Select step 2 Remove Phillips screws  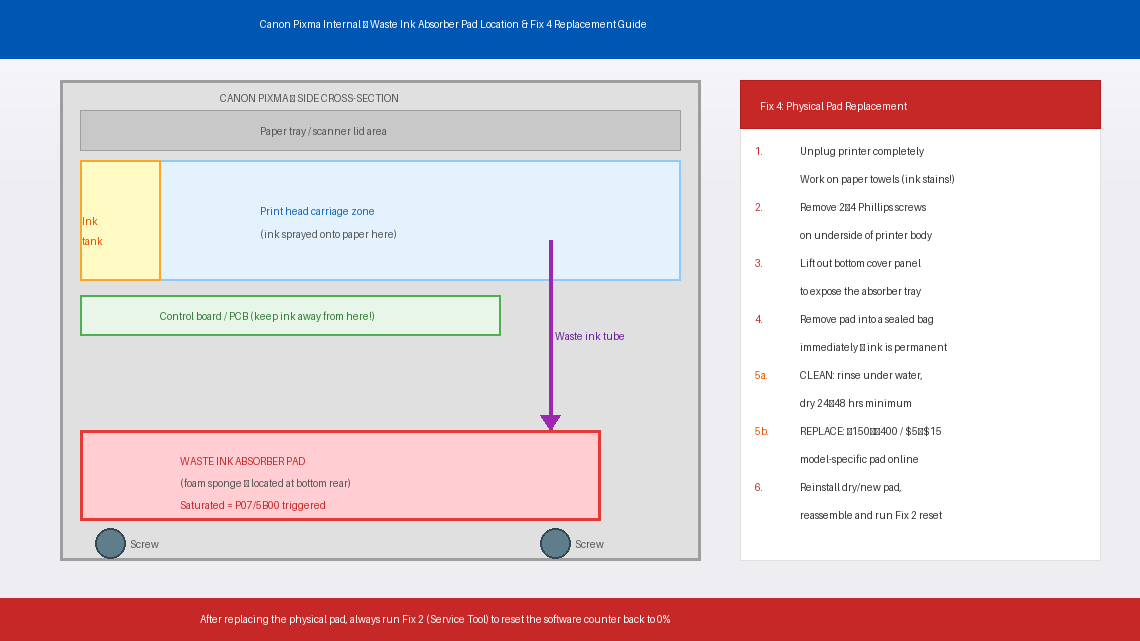(x=862, y=208)
